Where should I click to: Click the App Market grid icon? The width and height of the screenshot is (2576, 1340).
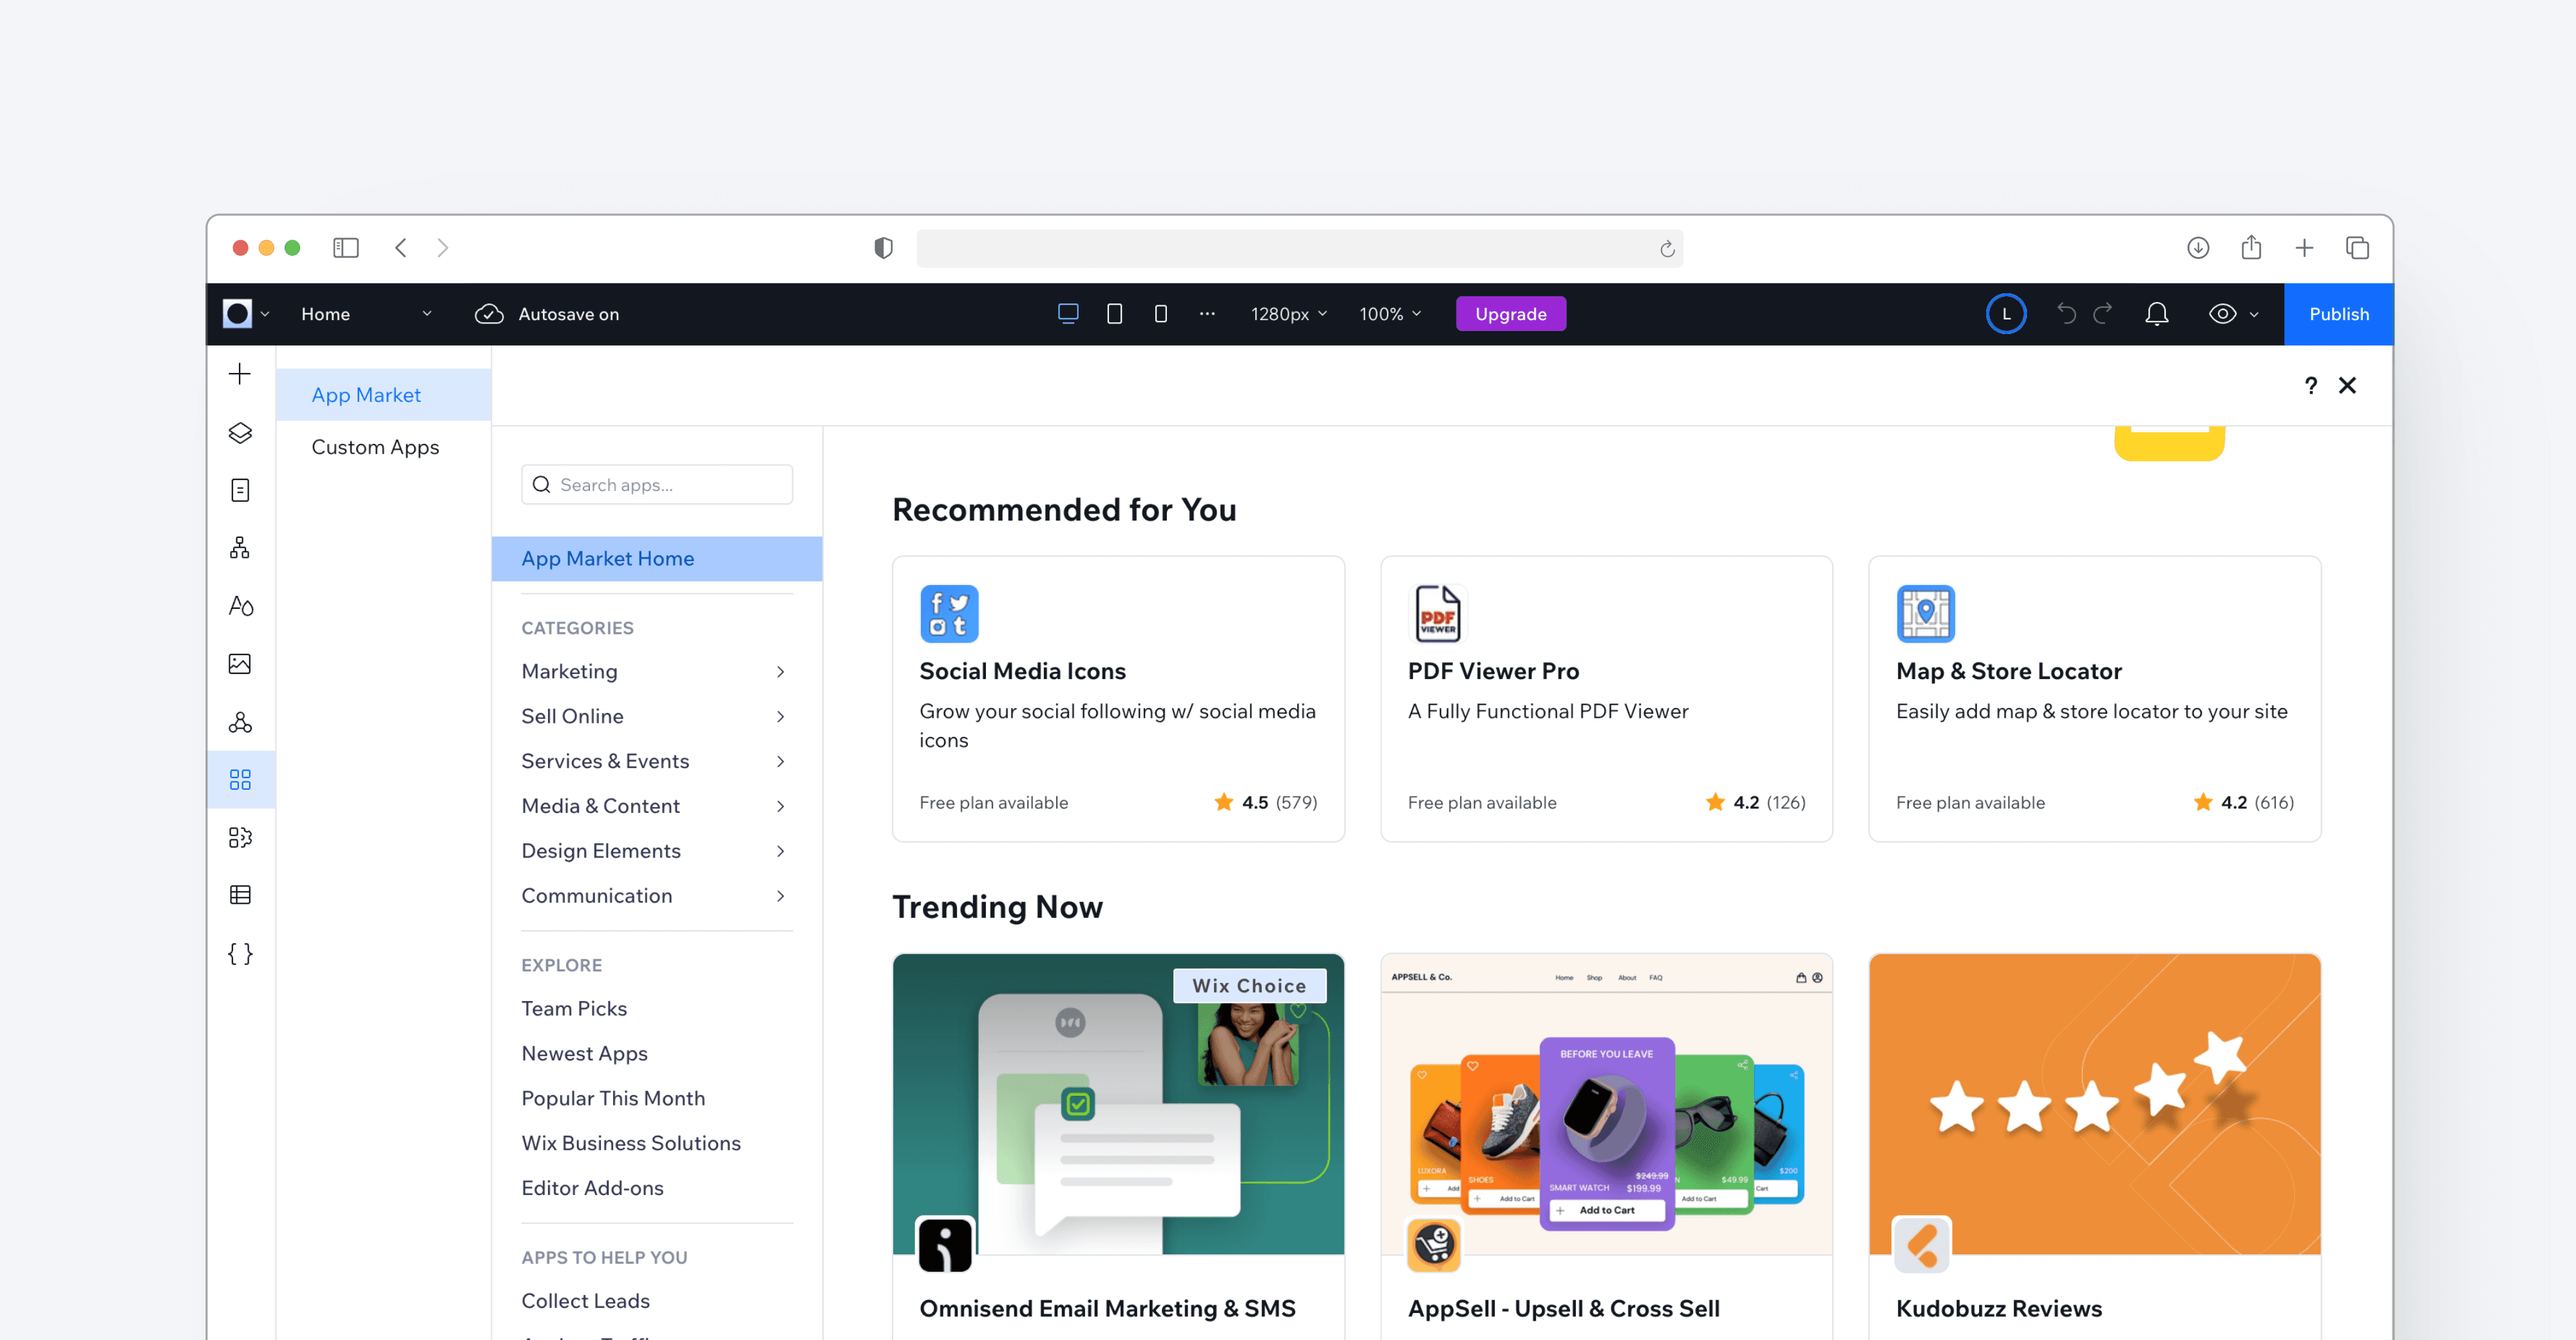click(x=240, y=779)
